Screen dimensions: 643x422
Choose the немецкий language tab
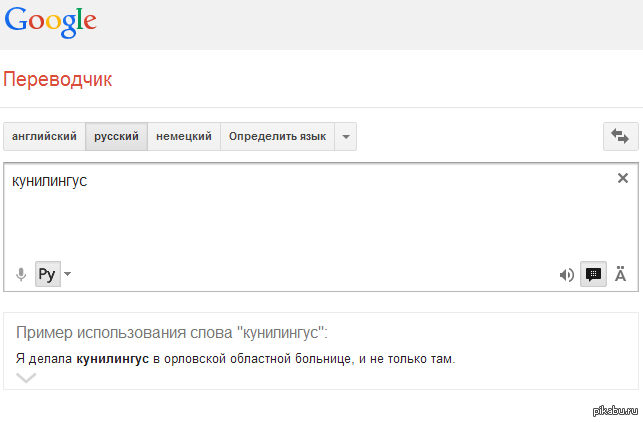coord(184,137)
